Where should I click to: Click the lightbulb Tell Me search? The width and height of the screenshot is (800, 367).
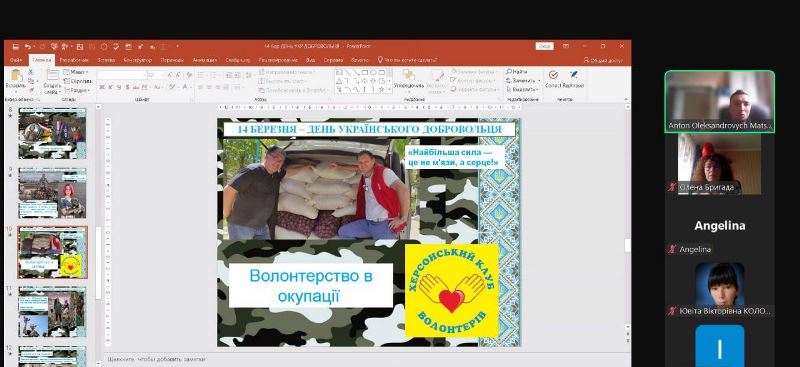tap(380, 60)
